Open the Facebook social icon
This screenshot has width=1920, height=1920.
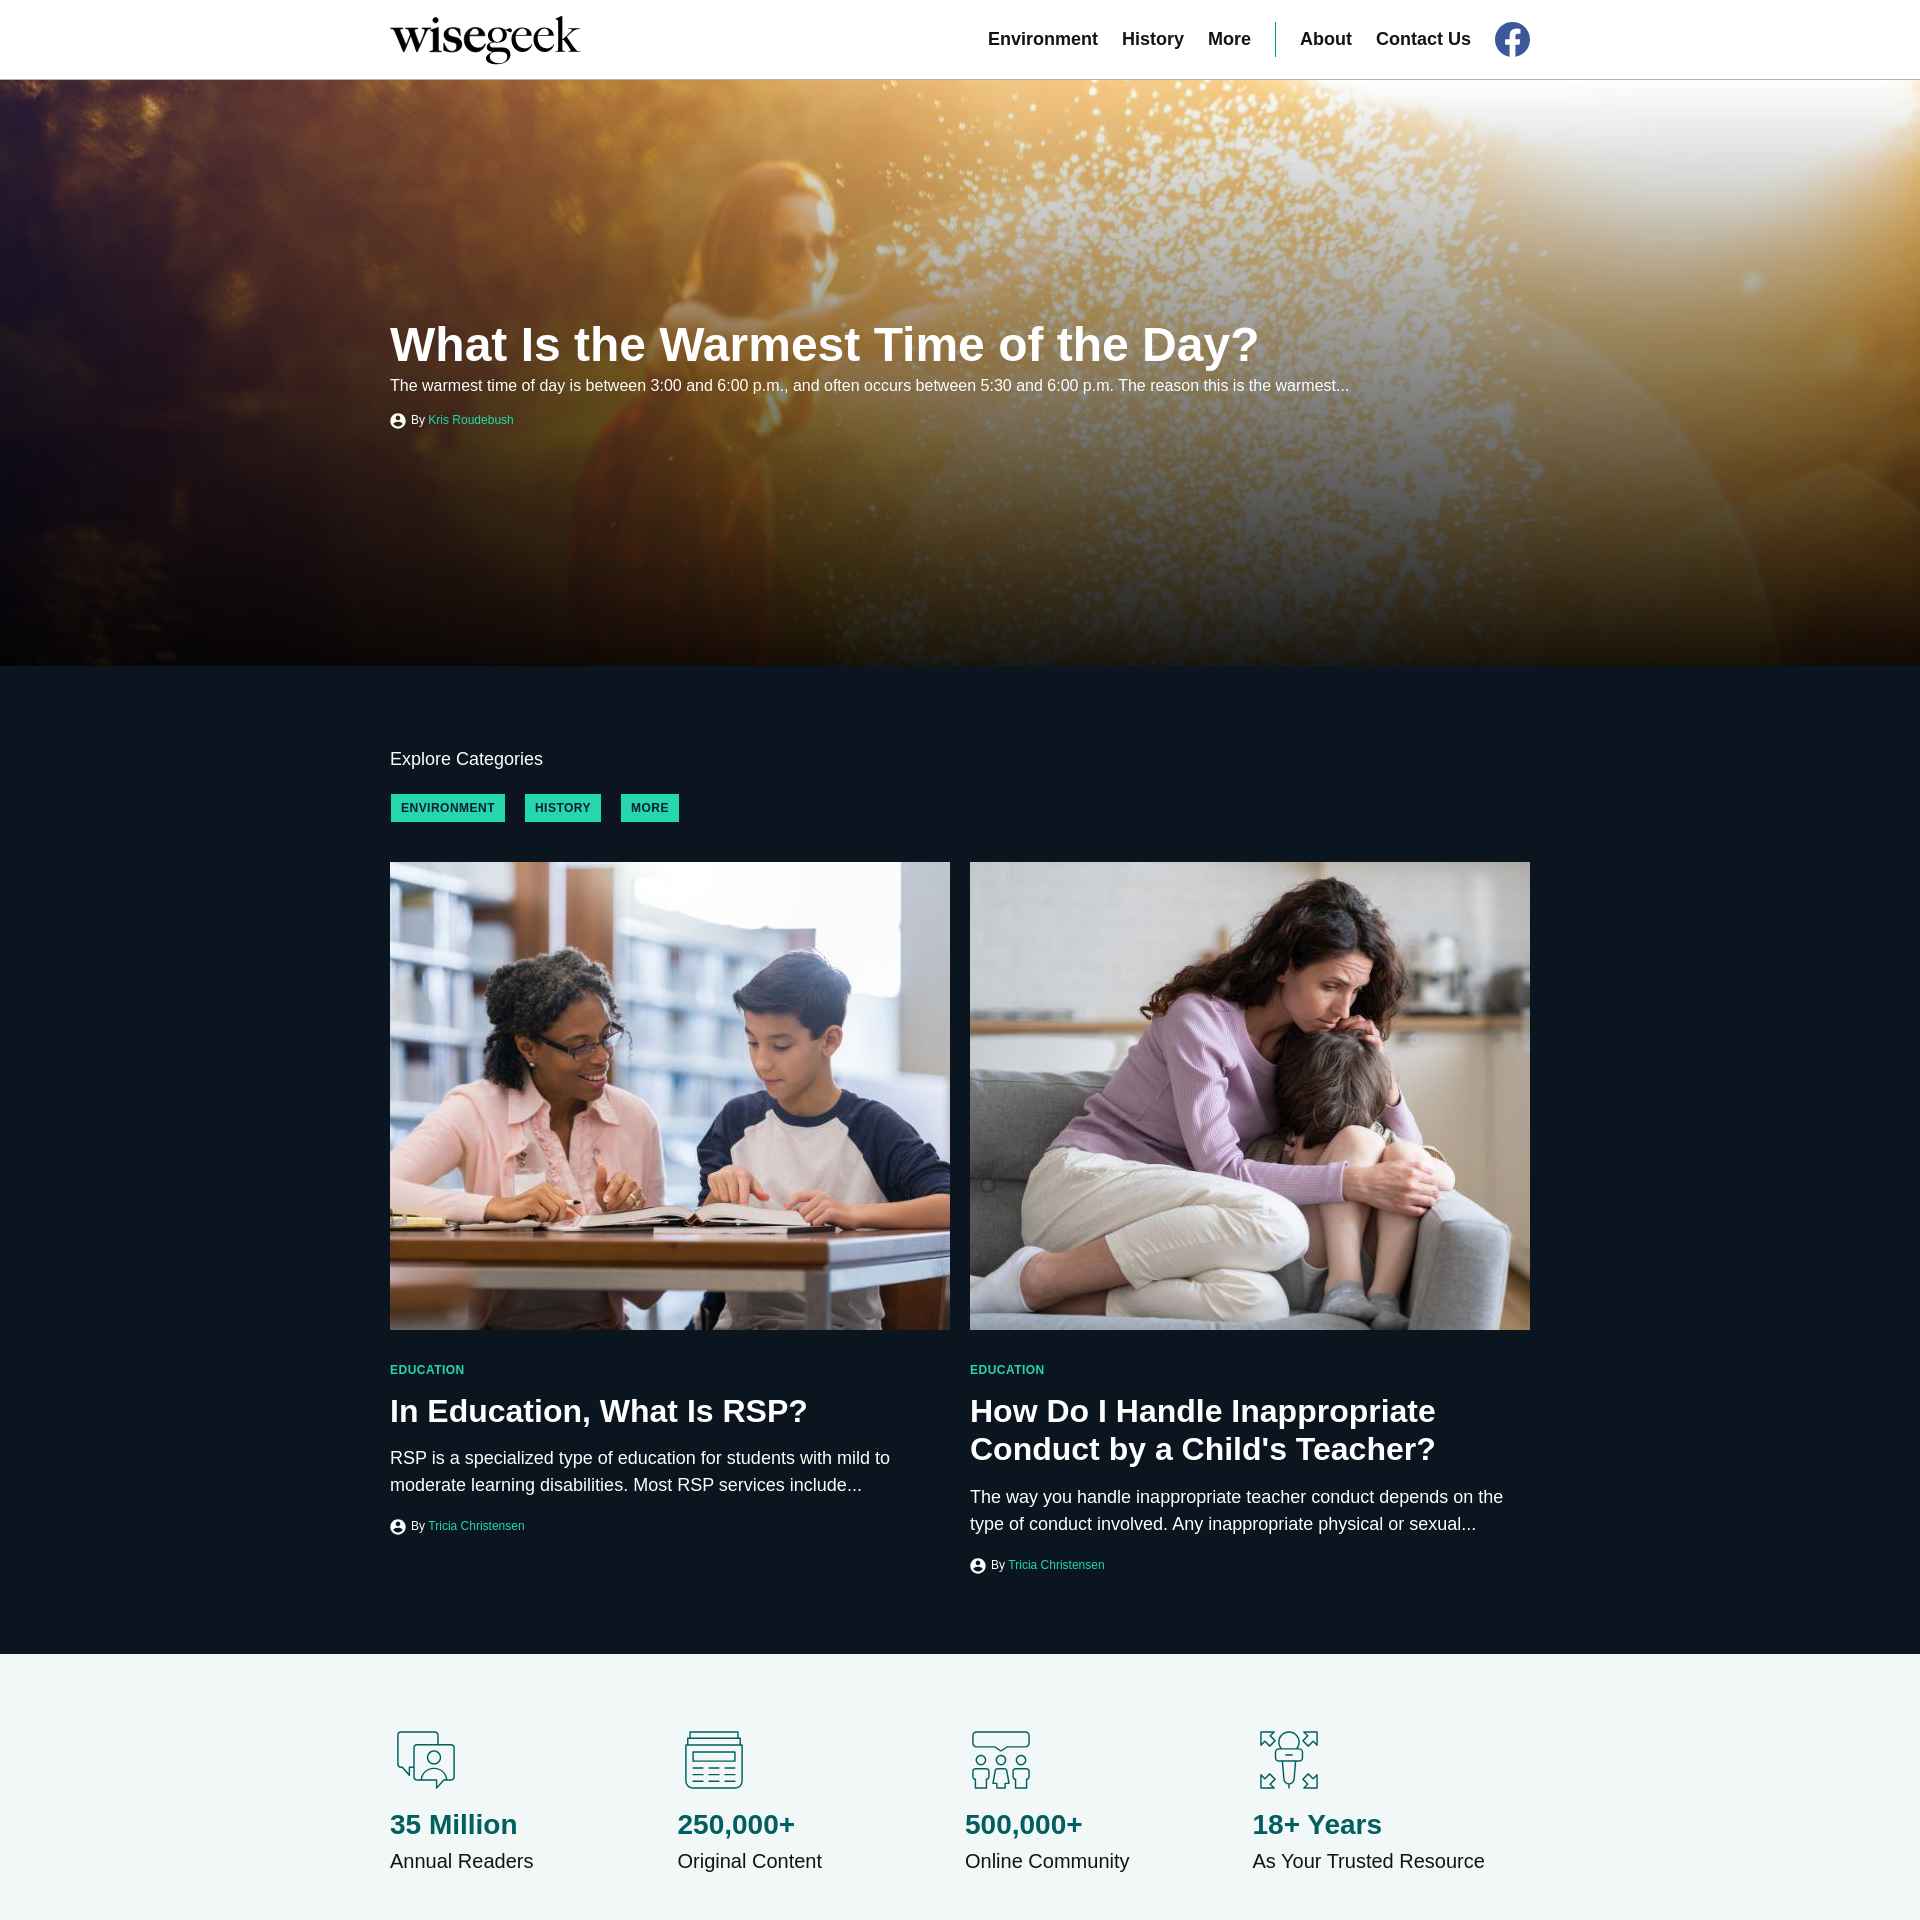click(x=1512, y=39)
